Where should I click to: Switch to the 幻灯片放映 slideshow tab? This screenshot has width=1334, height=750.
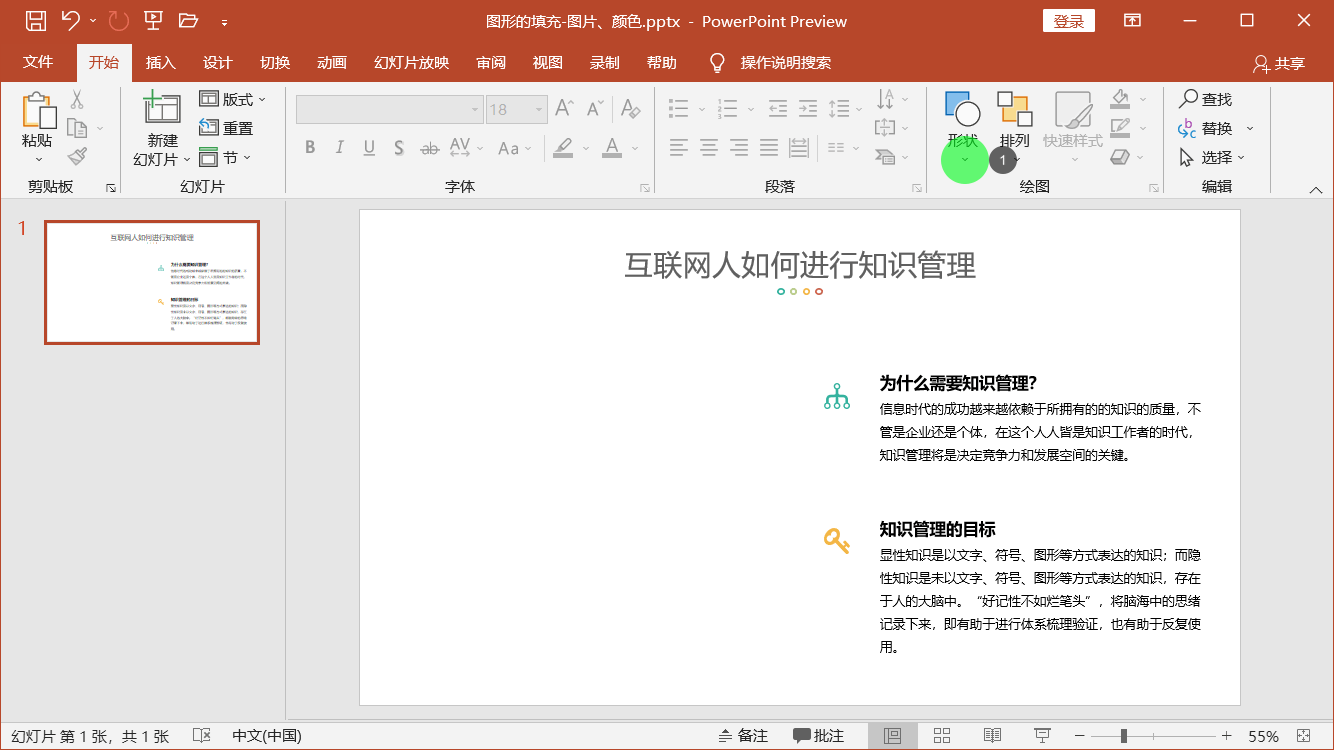click(411, 62)
